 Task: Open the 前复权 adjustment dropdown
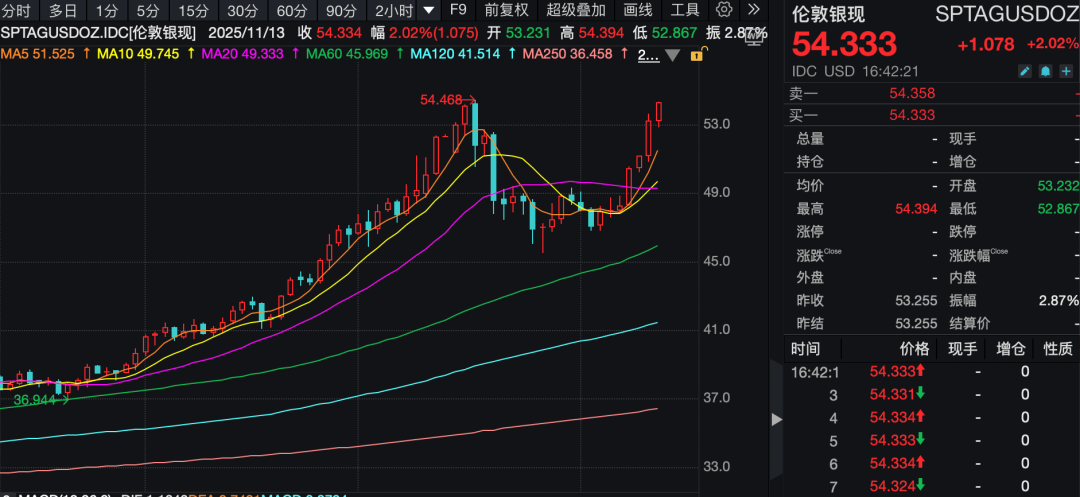click(x=506, y=10)
